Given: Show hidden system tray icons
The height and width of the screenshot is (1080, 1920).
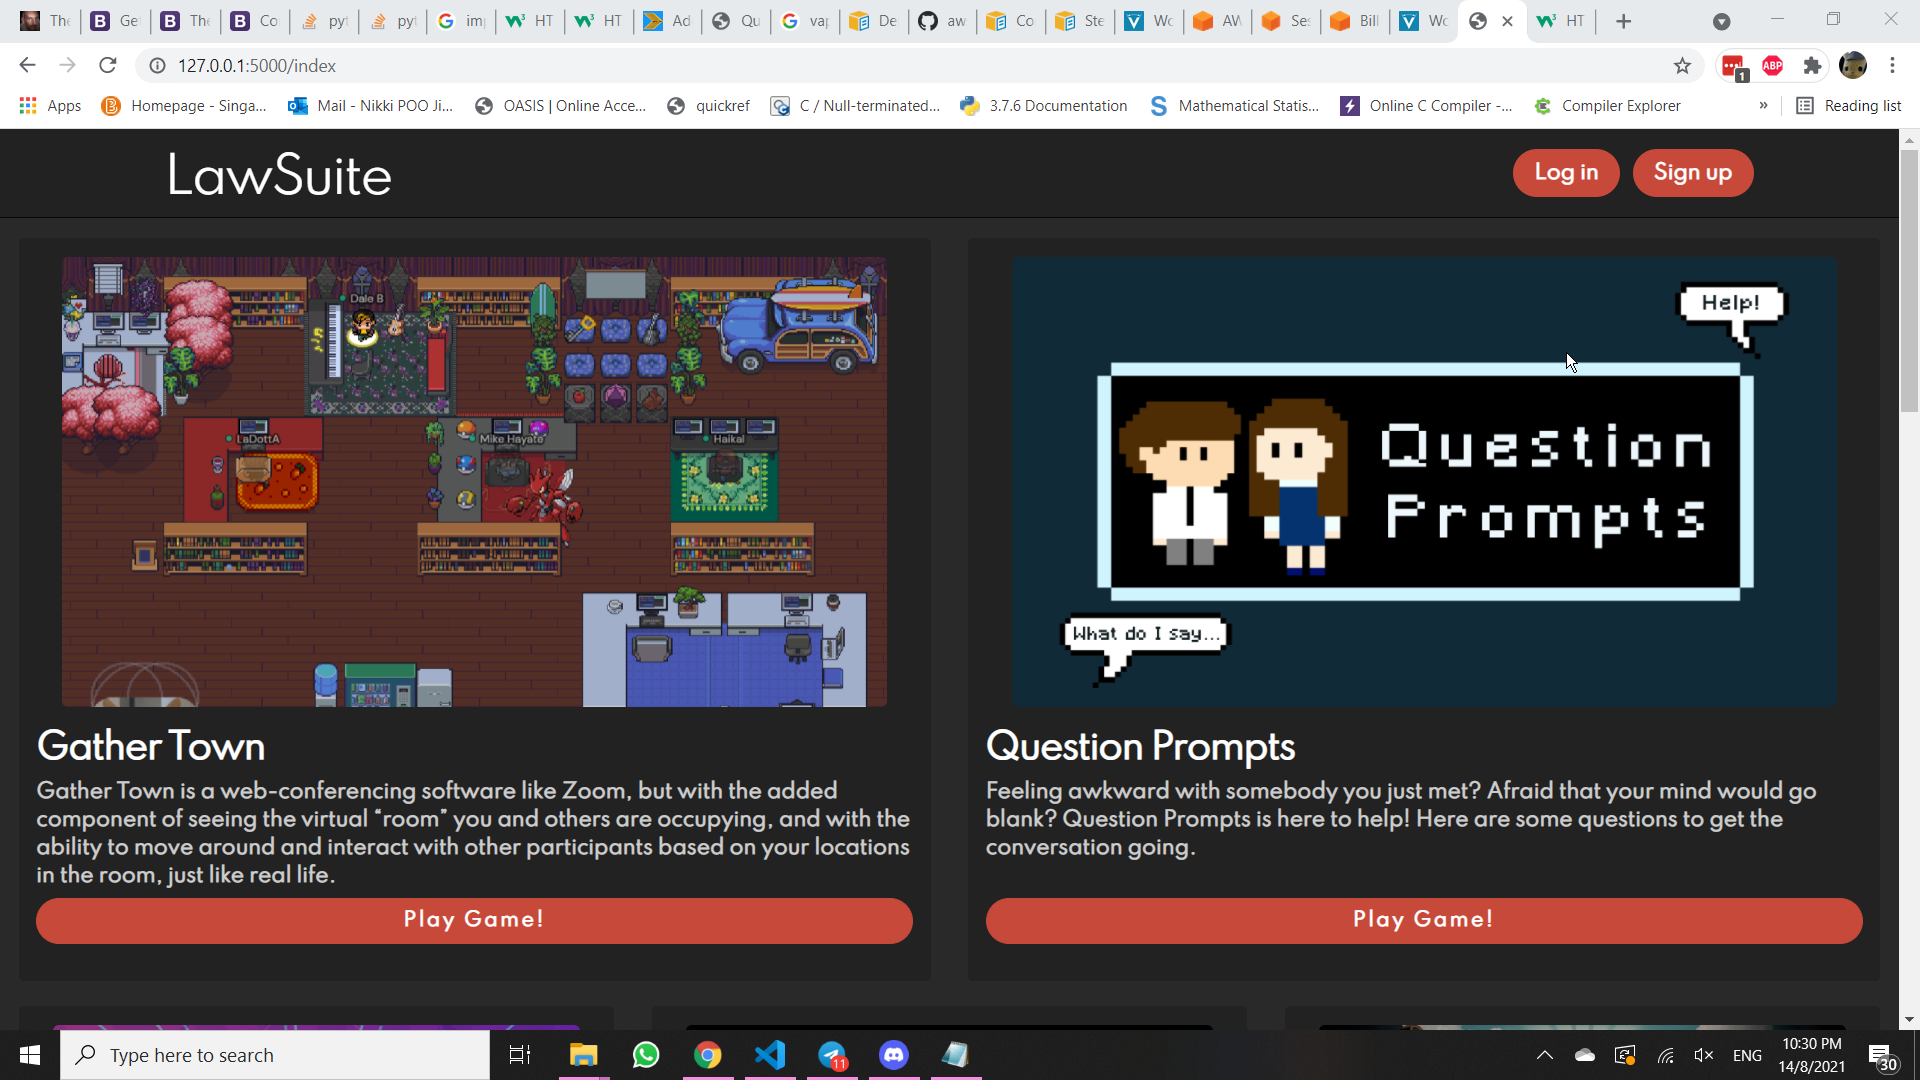Looking at the screenshot, I should coord(1544,1055).
